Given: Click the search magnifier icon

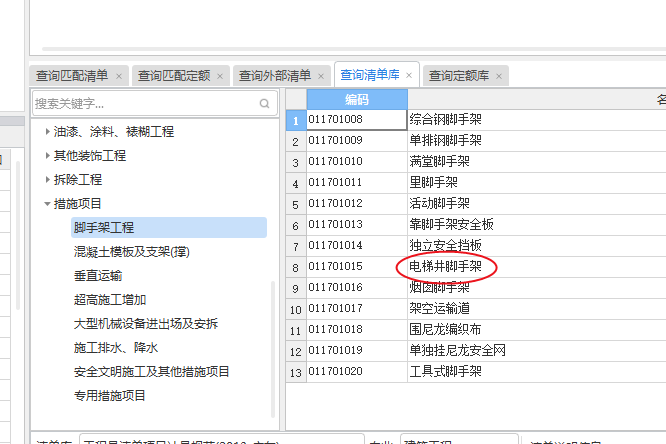Looking at the screenshot, I should 264,103.
